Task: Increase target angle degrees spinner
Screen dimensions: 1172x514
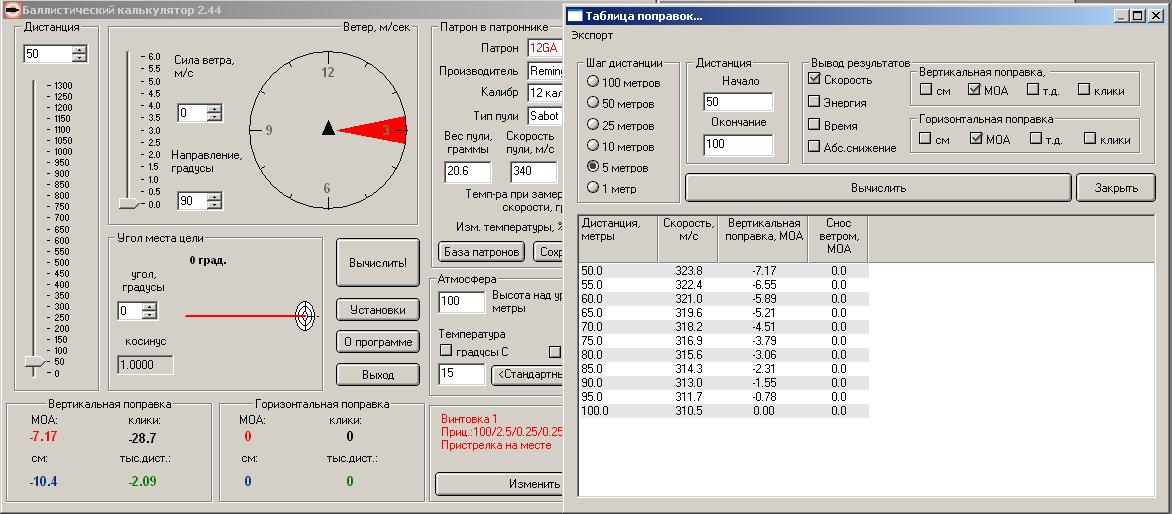Action: point(149,307)
